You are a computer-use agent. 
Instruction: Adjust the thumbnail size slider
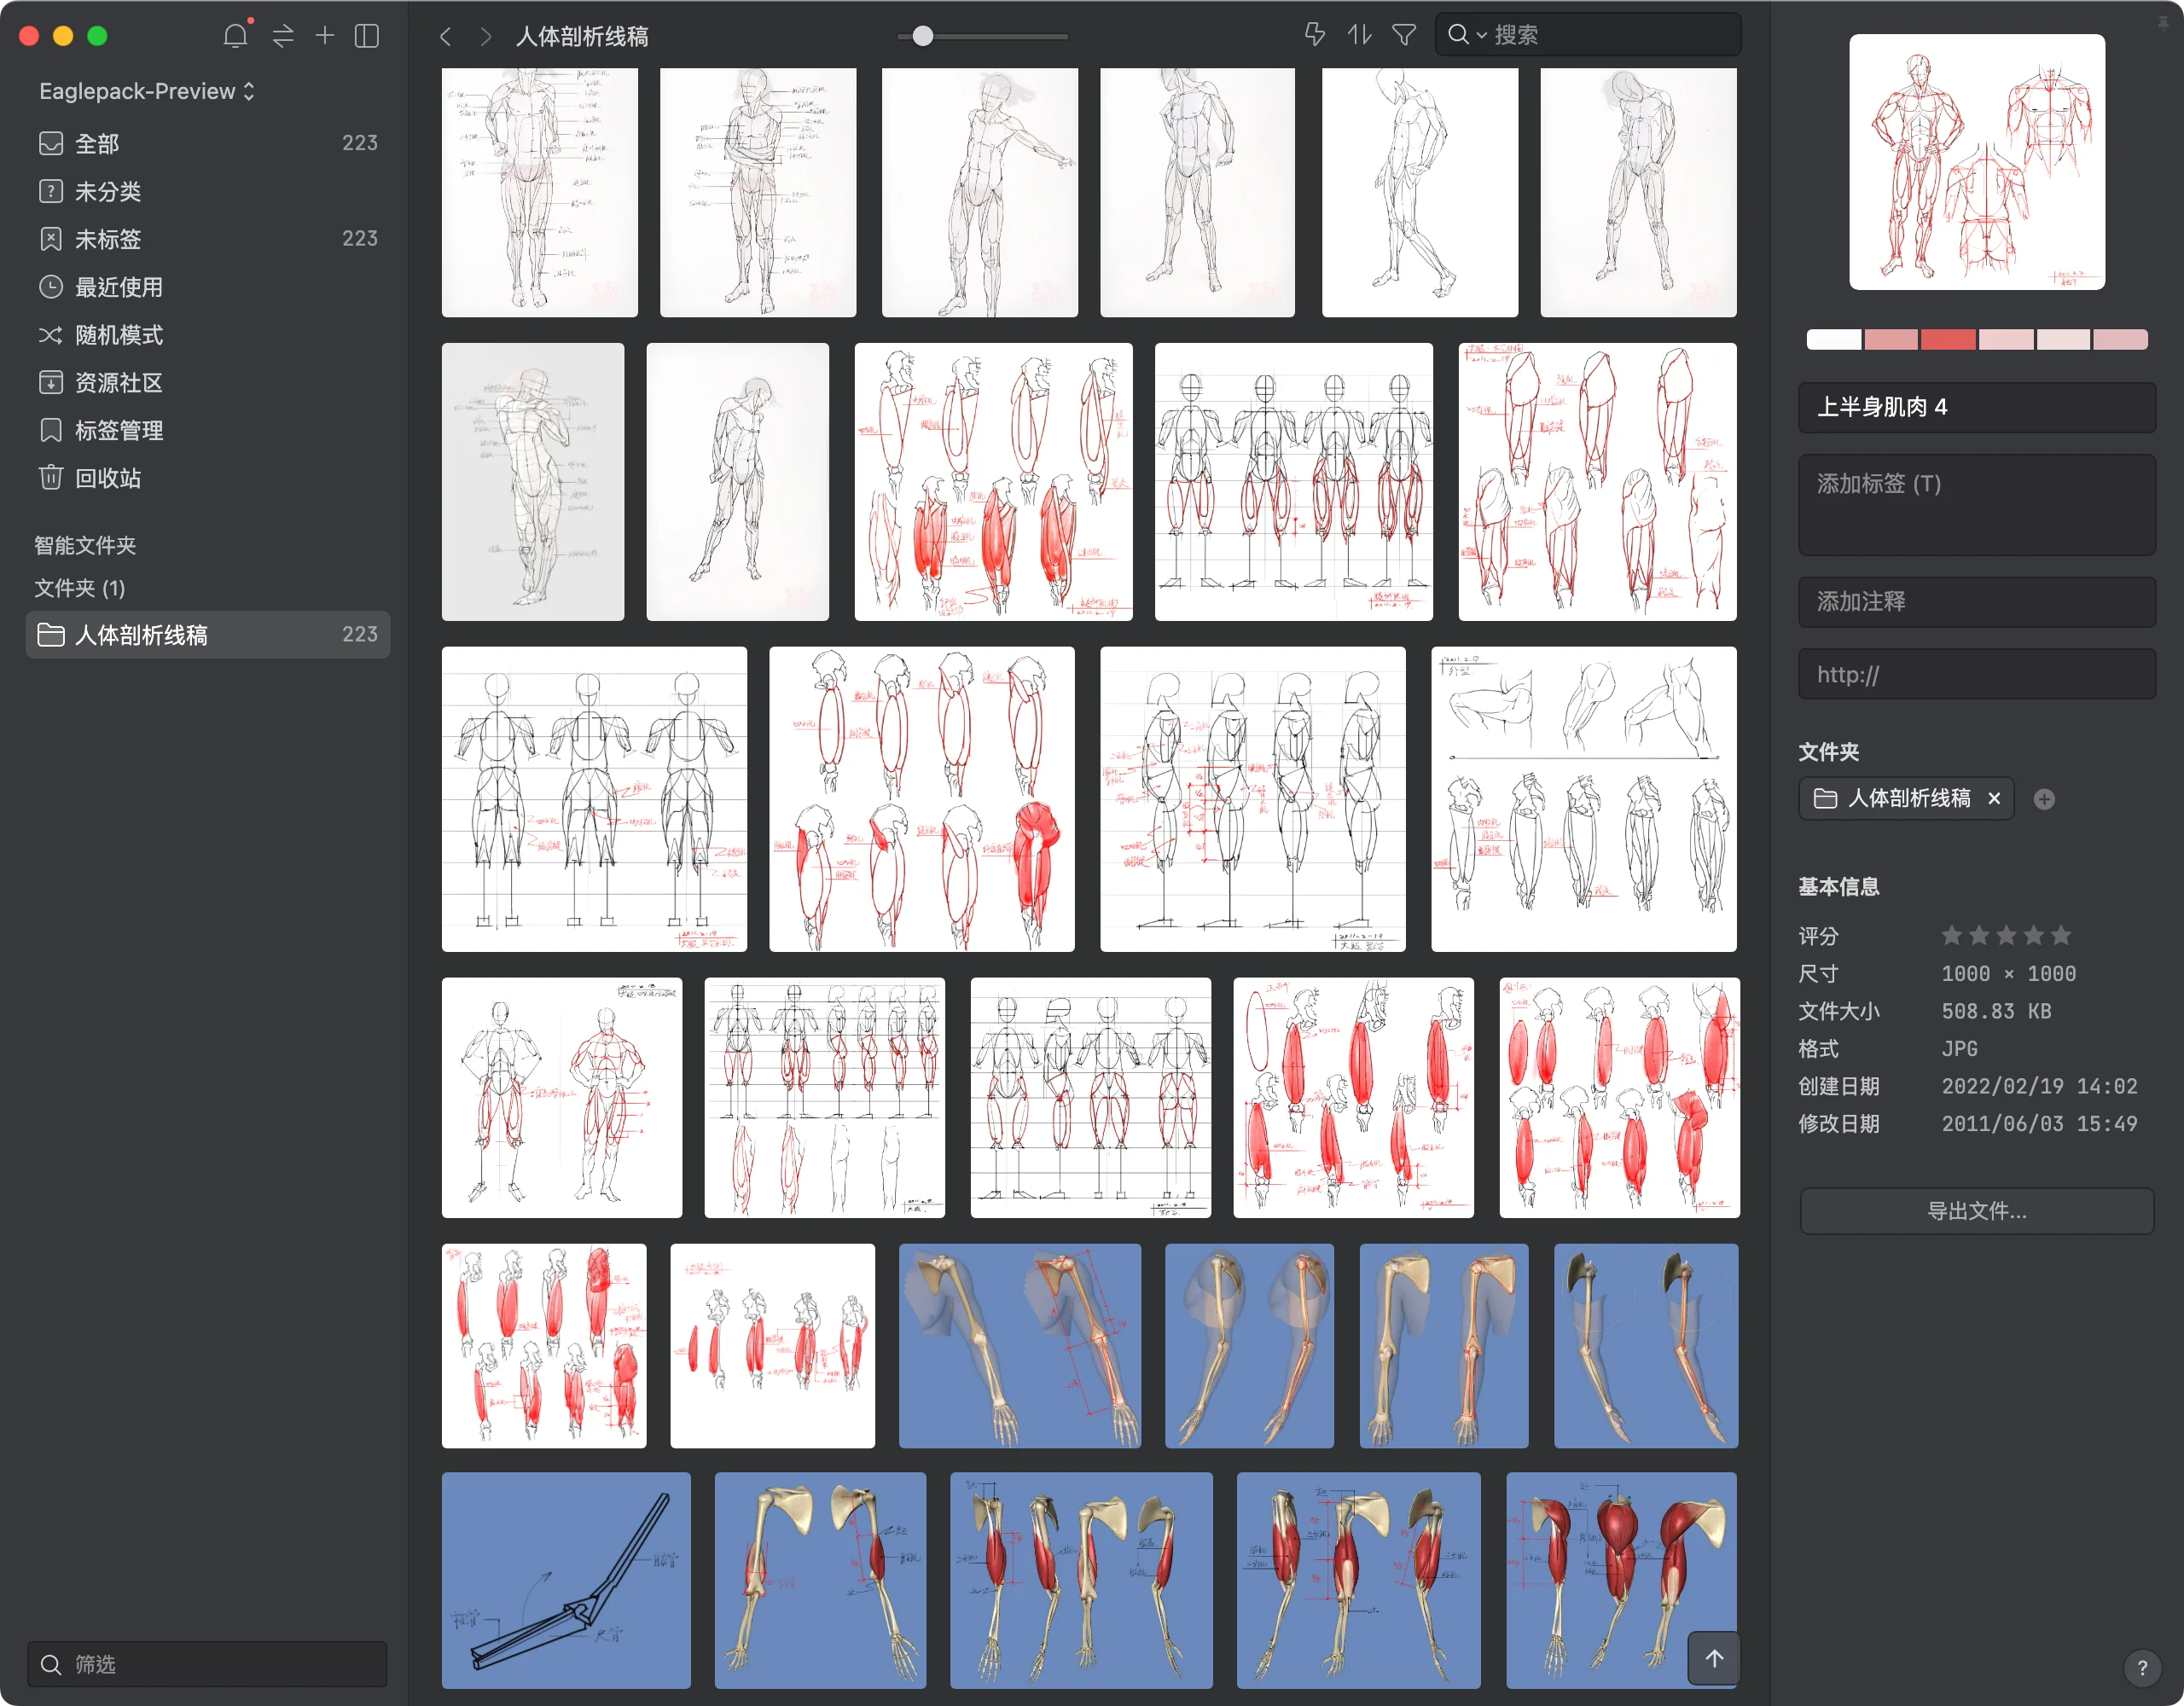click(x=923, y=36)
